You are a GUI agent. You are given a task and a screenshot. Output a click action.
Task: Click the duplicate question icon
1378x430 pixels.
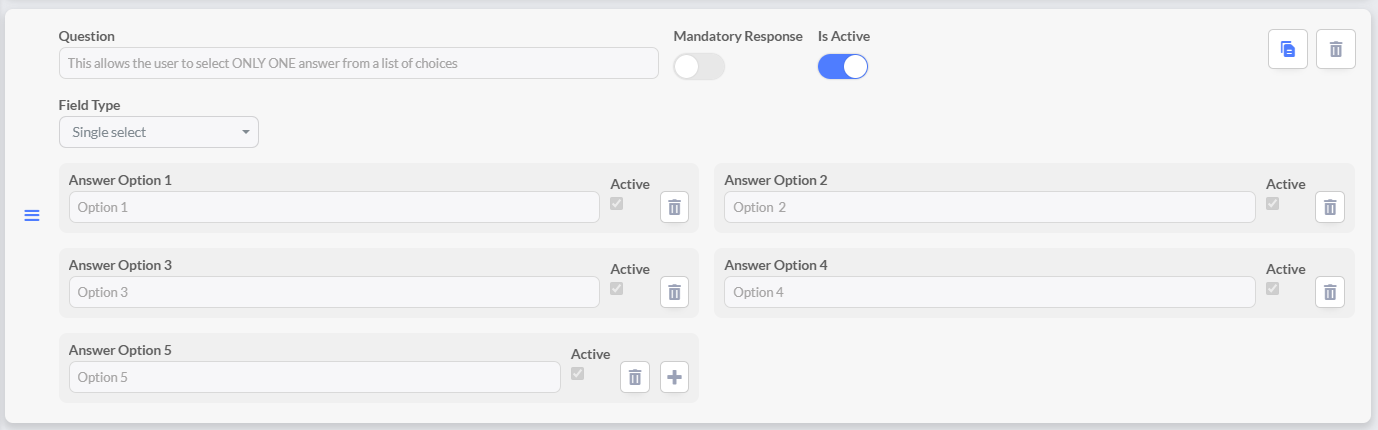coord(1287,49)
